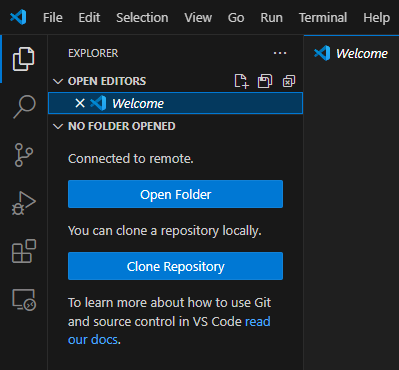
Task: Open Explorer Views and More Actions ellipsis
Action: click(x=280, y=53)
